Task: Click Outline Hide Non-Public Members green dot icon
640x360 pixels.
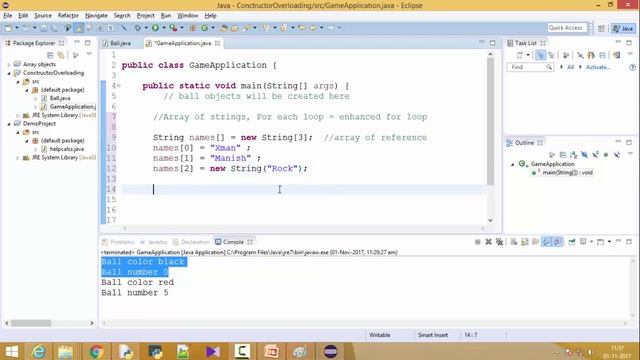Action: coord(606,155)
